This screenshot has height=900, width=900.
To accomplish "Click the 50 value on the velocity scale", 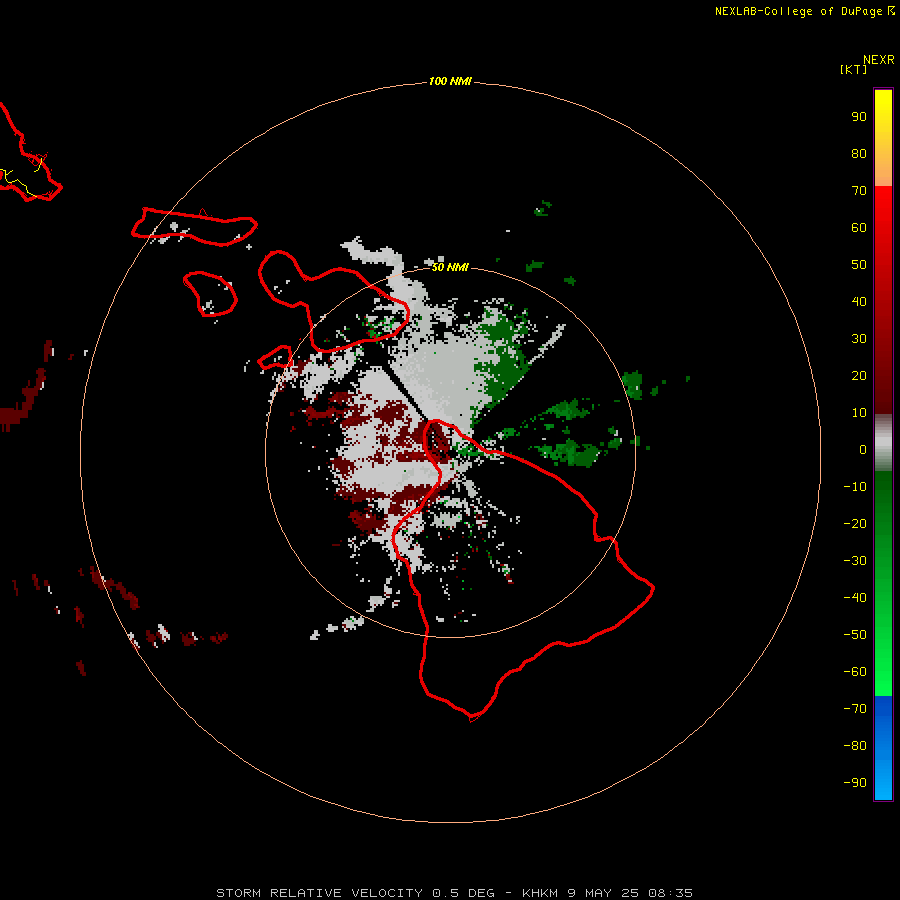I will [859, 265].
